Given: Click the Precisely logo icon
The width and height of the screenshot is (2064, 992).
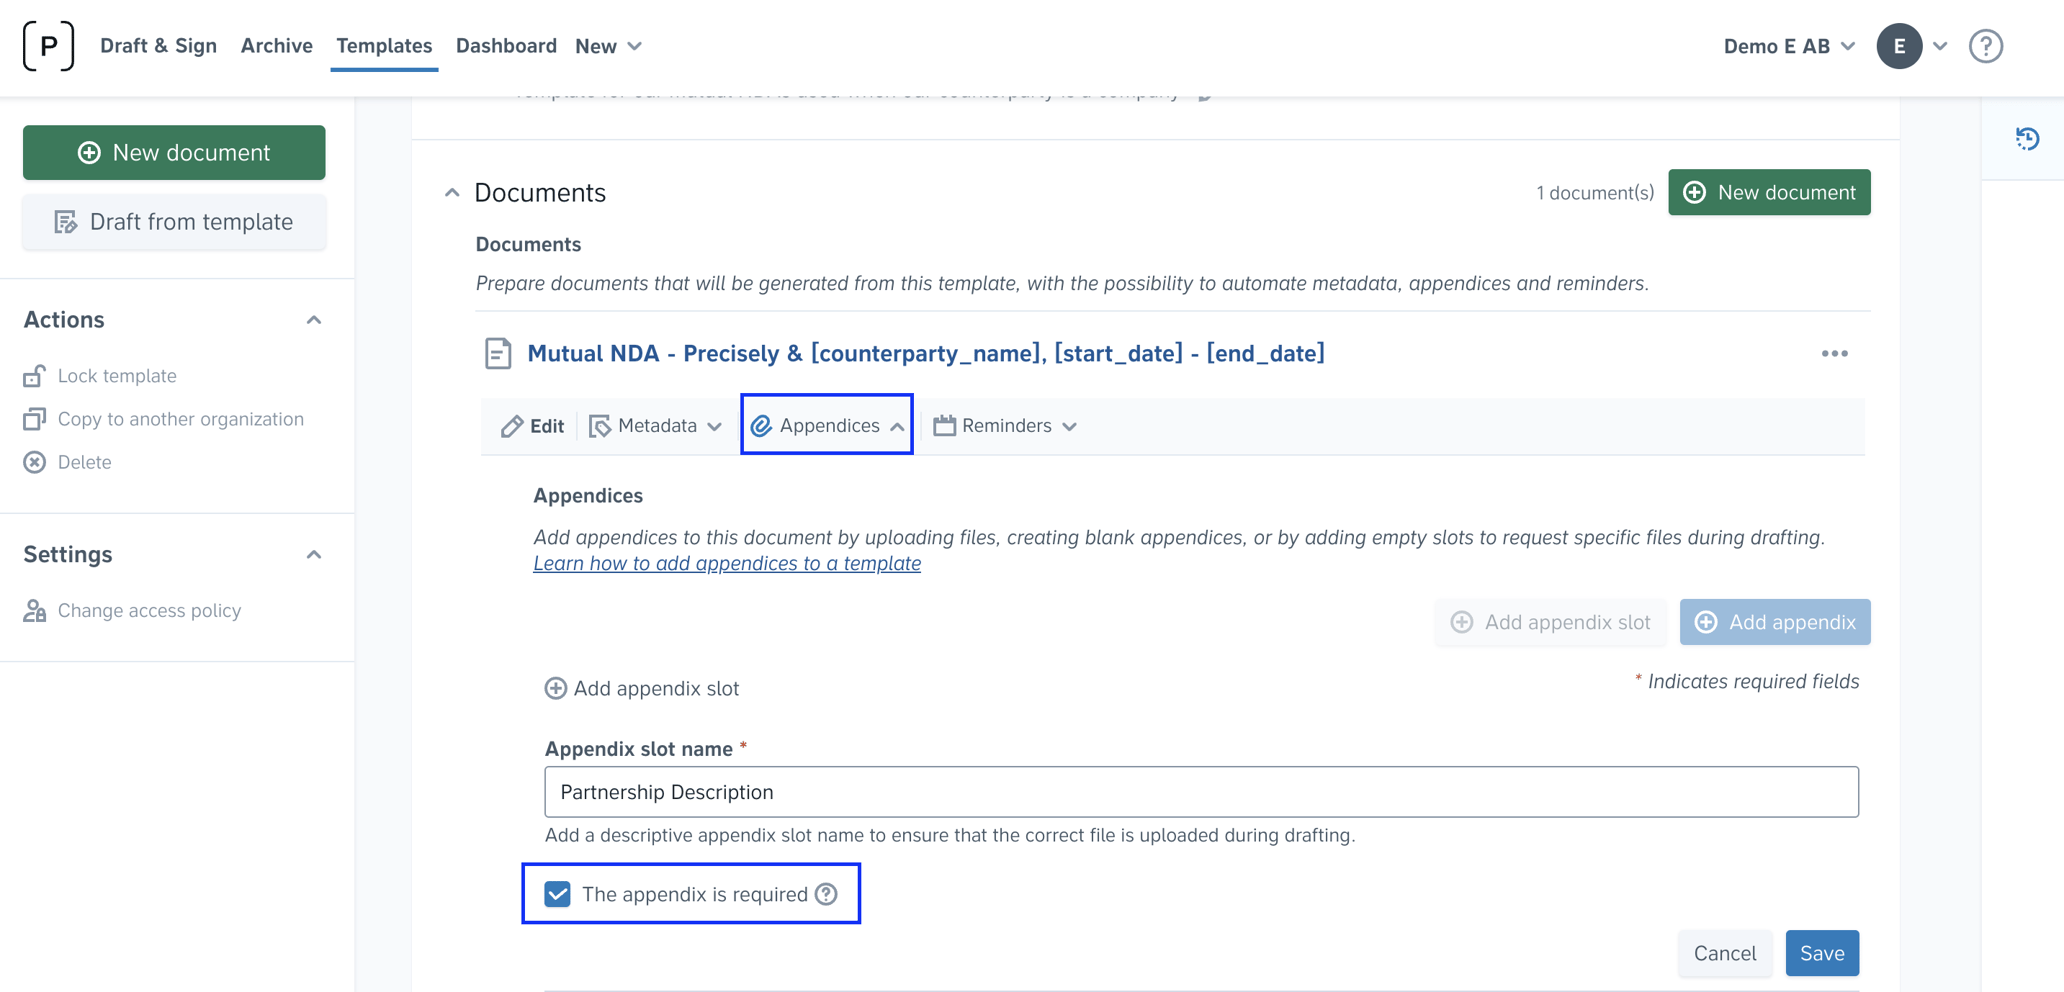Looking at the screenshot, I should pos(48,45).
